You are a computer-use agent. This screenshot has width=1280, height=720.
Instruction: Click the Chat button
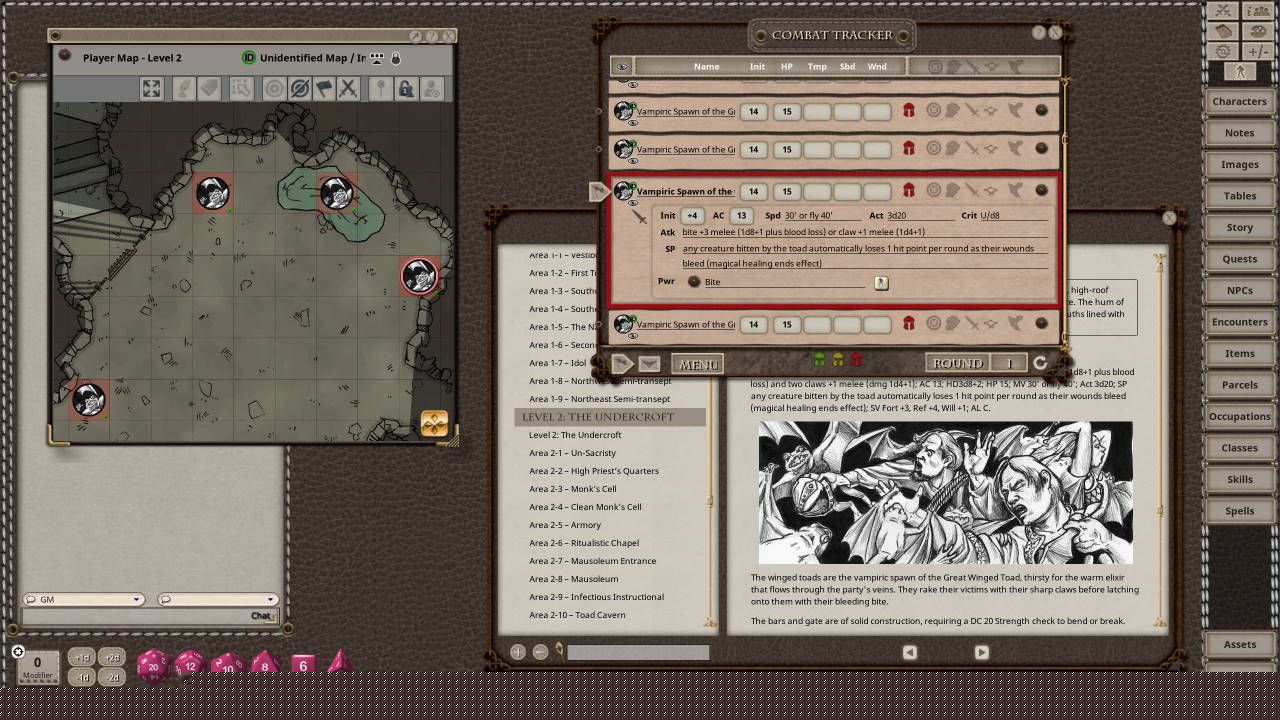[x=262, y=616]
